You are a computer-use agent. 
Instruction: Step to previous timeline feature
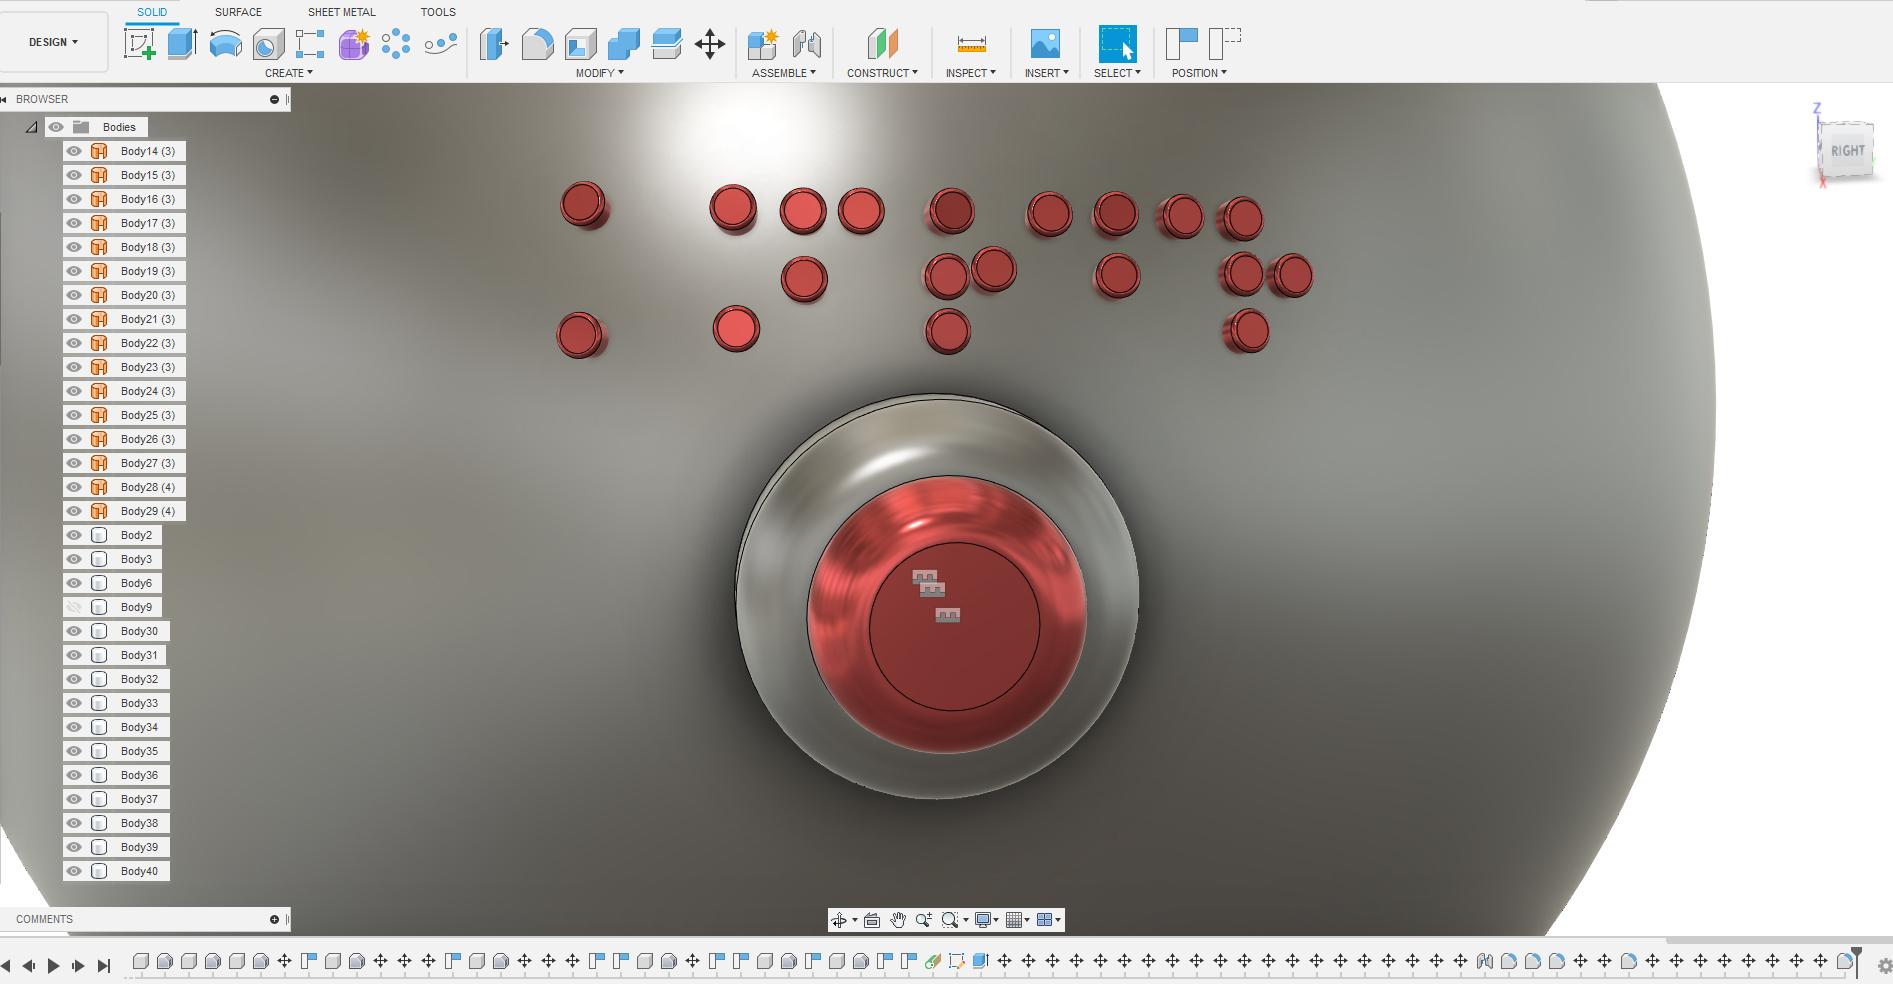pyautogui.click(x=28, y=966)
